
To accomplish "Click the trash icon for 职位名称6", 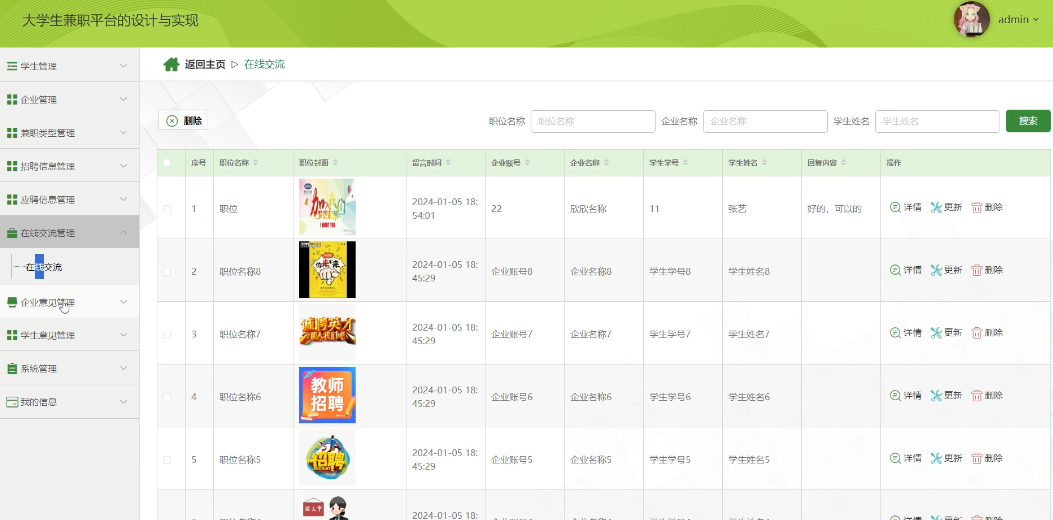I will tap(976, 396).
